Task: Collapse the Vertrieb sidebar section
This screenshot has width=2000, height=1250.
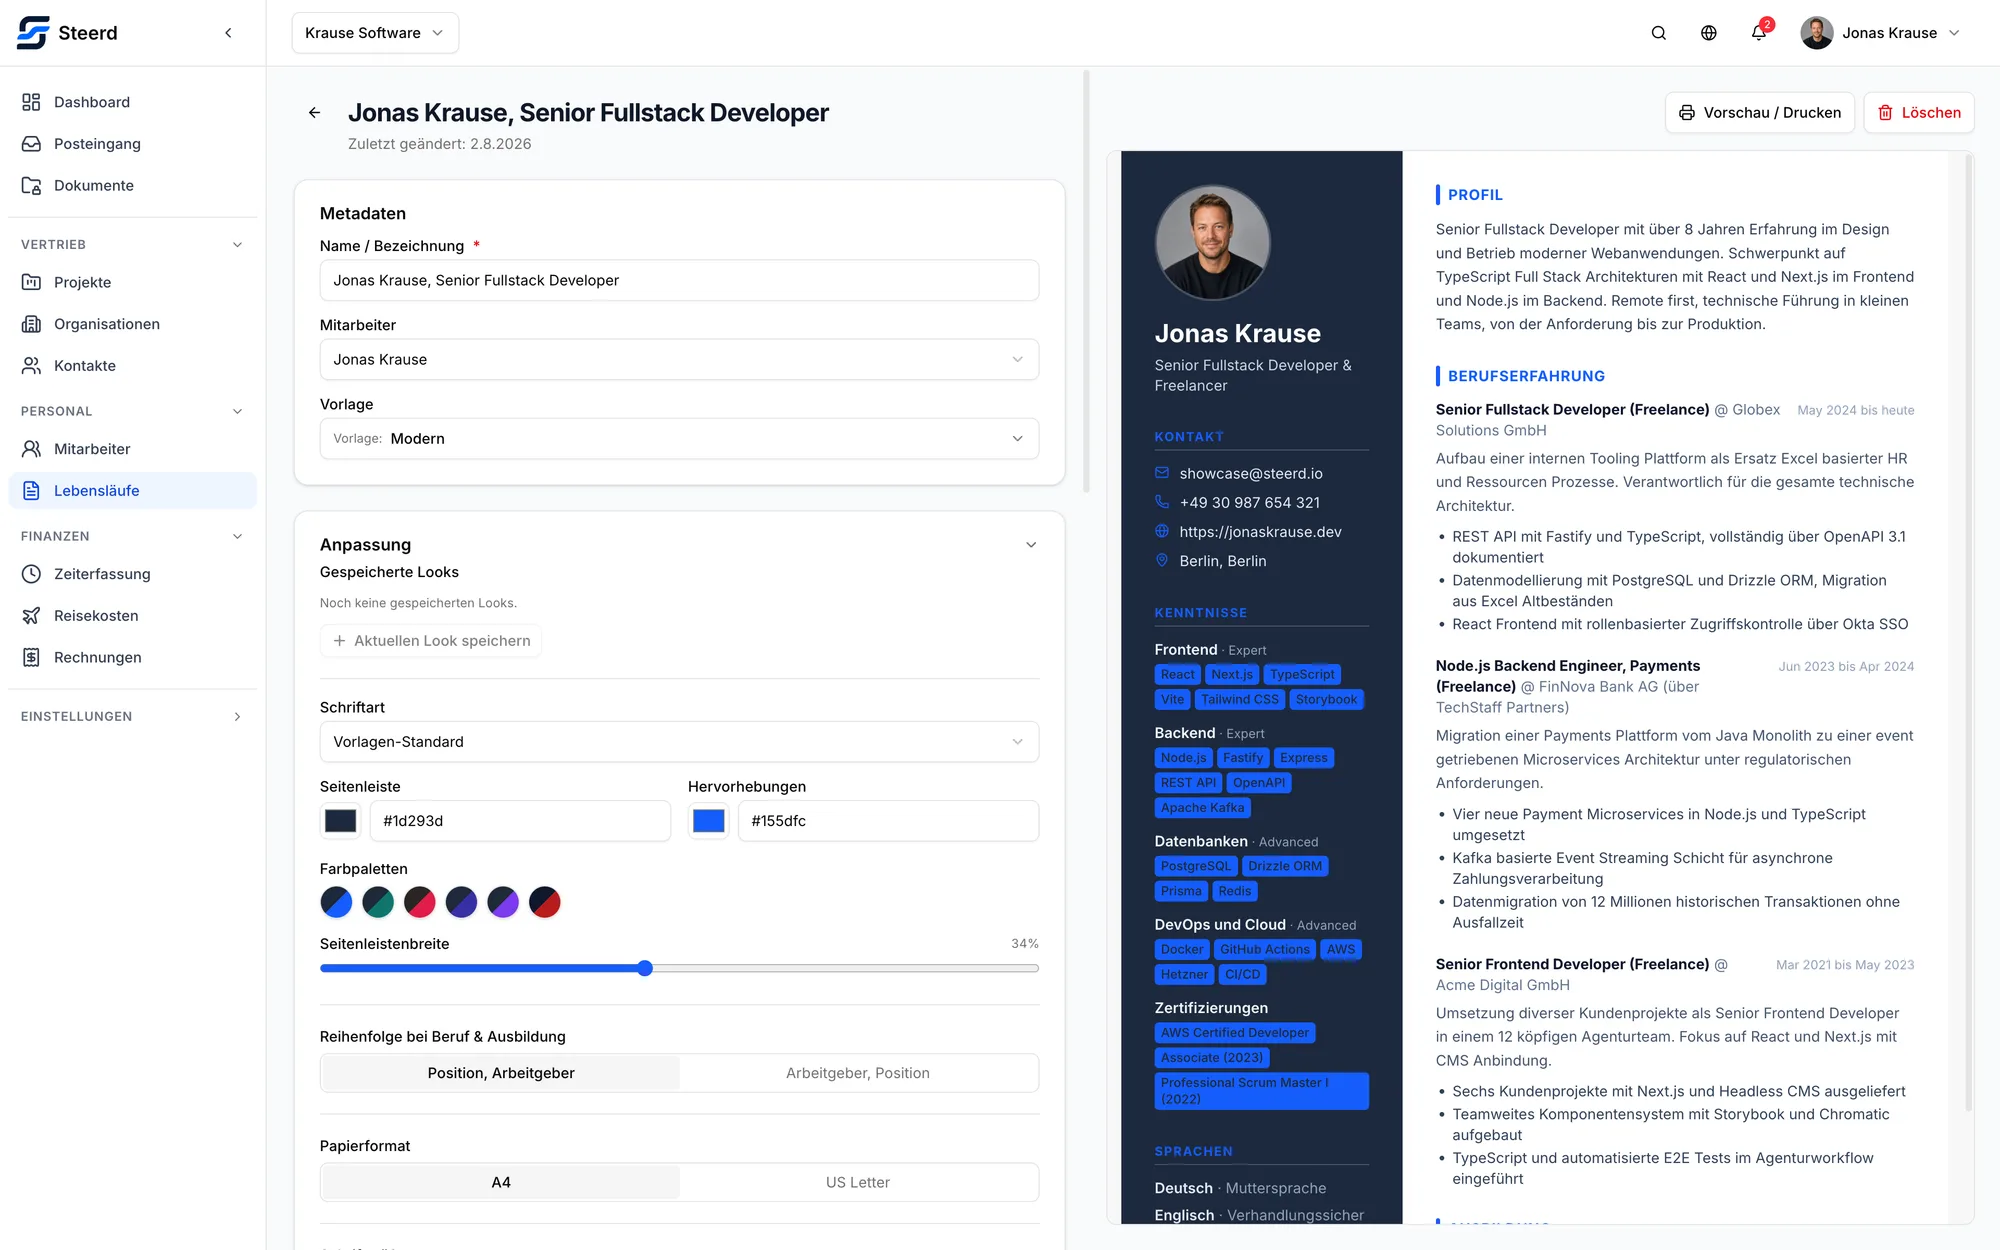Action: click(237, 245)
